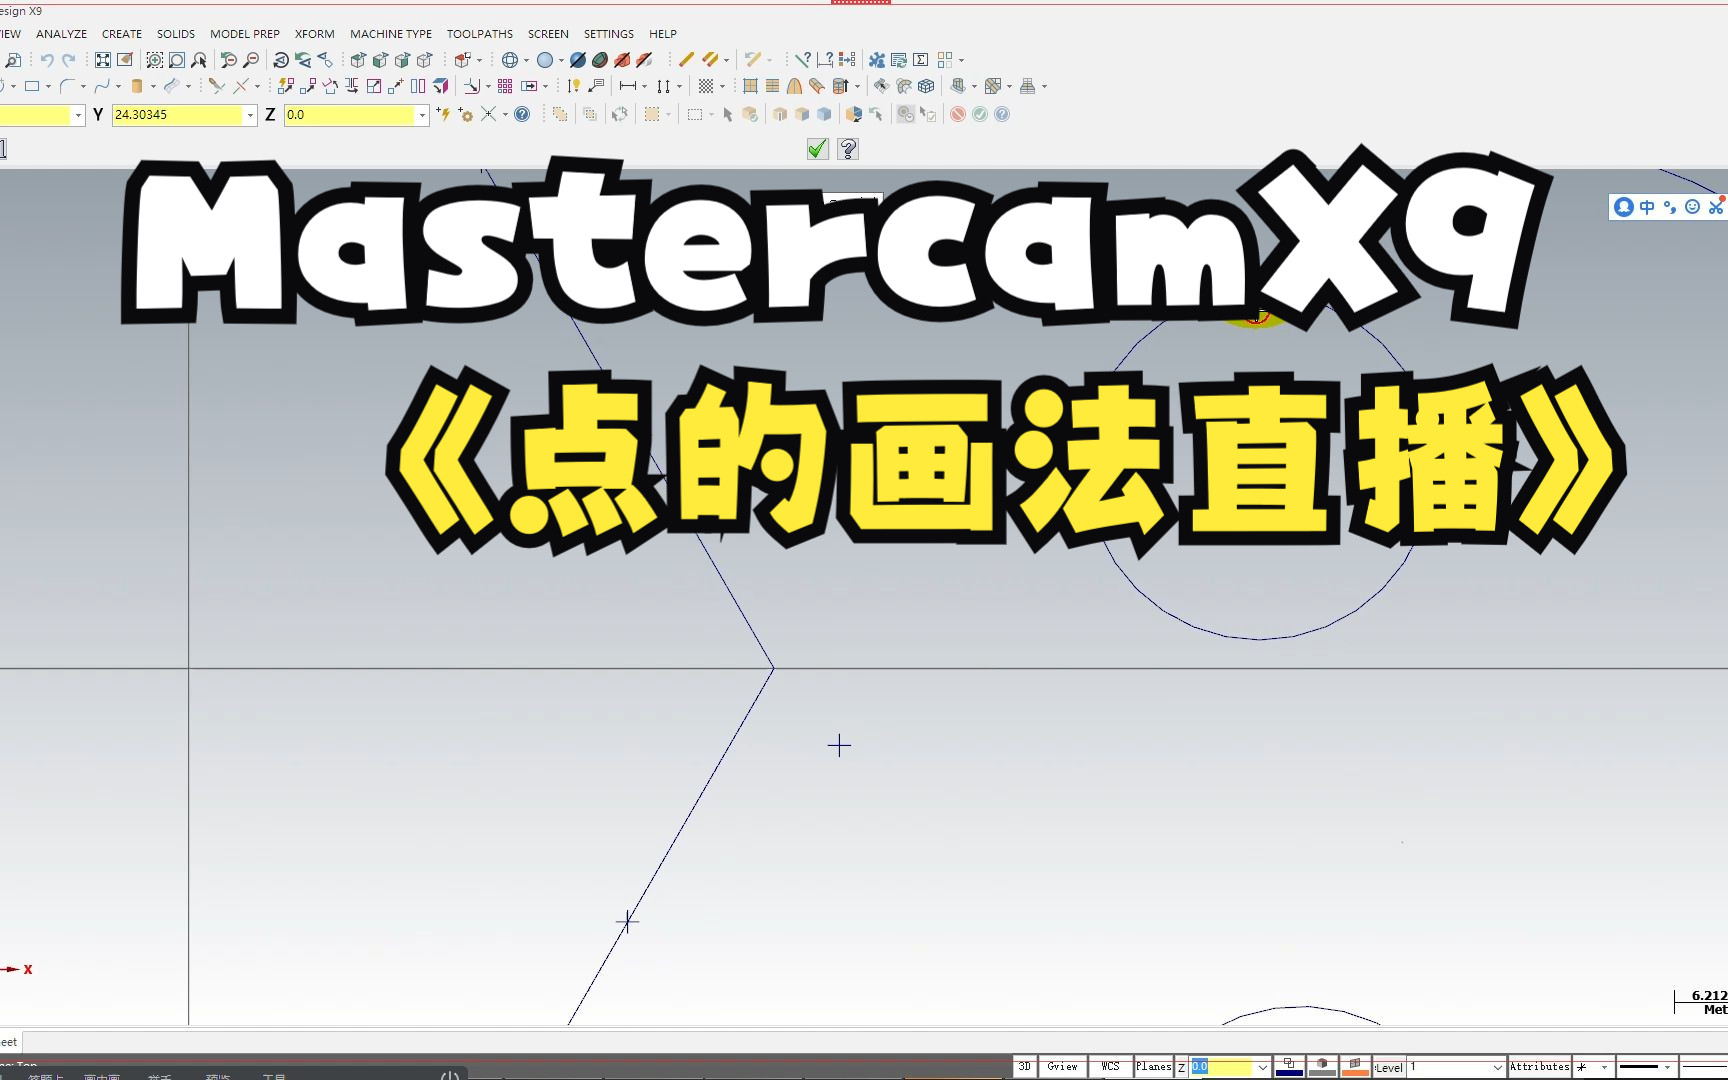Select the spline curve tool
This screenshot has width=1728, height=1080.
(x=102, y=86)
